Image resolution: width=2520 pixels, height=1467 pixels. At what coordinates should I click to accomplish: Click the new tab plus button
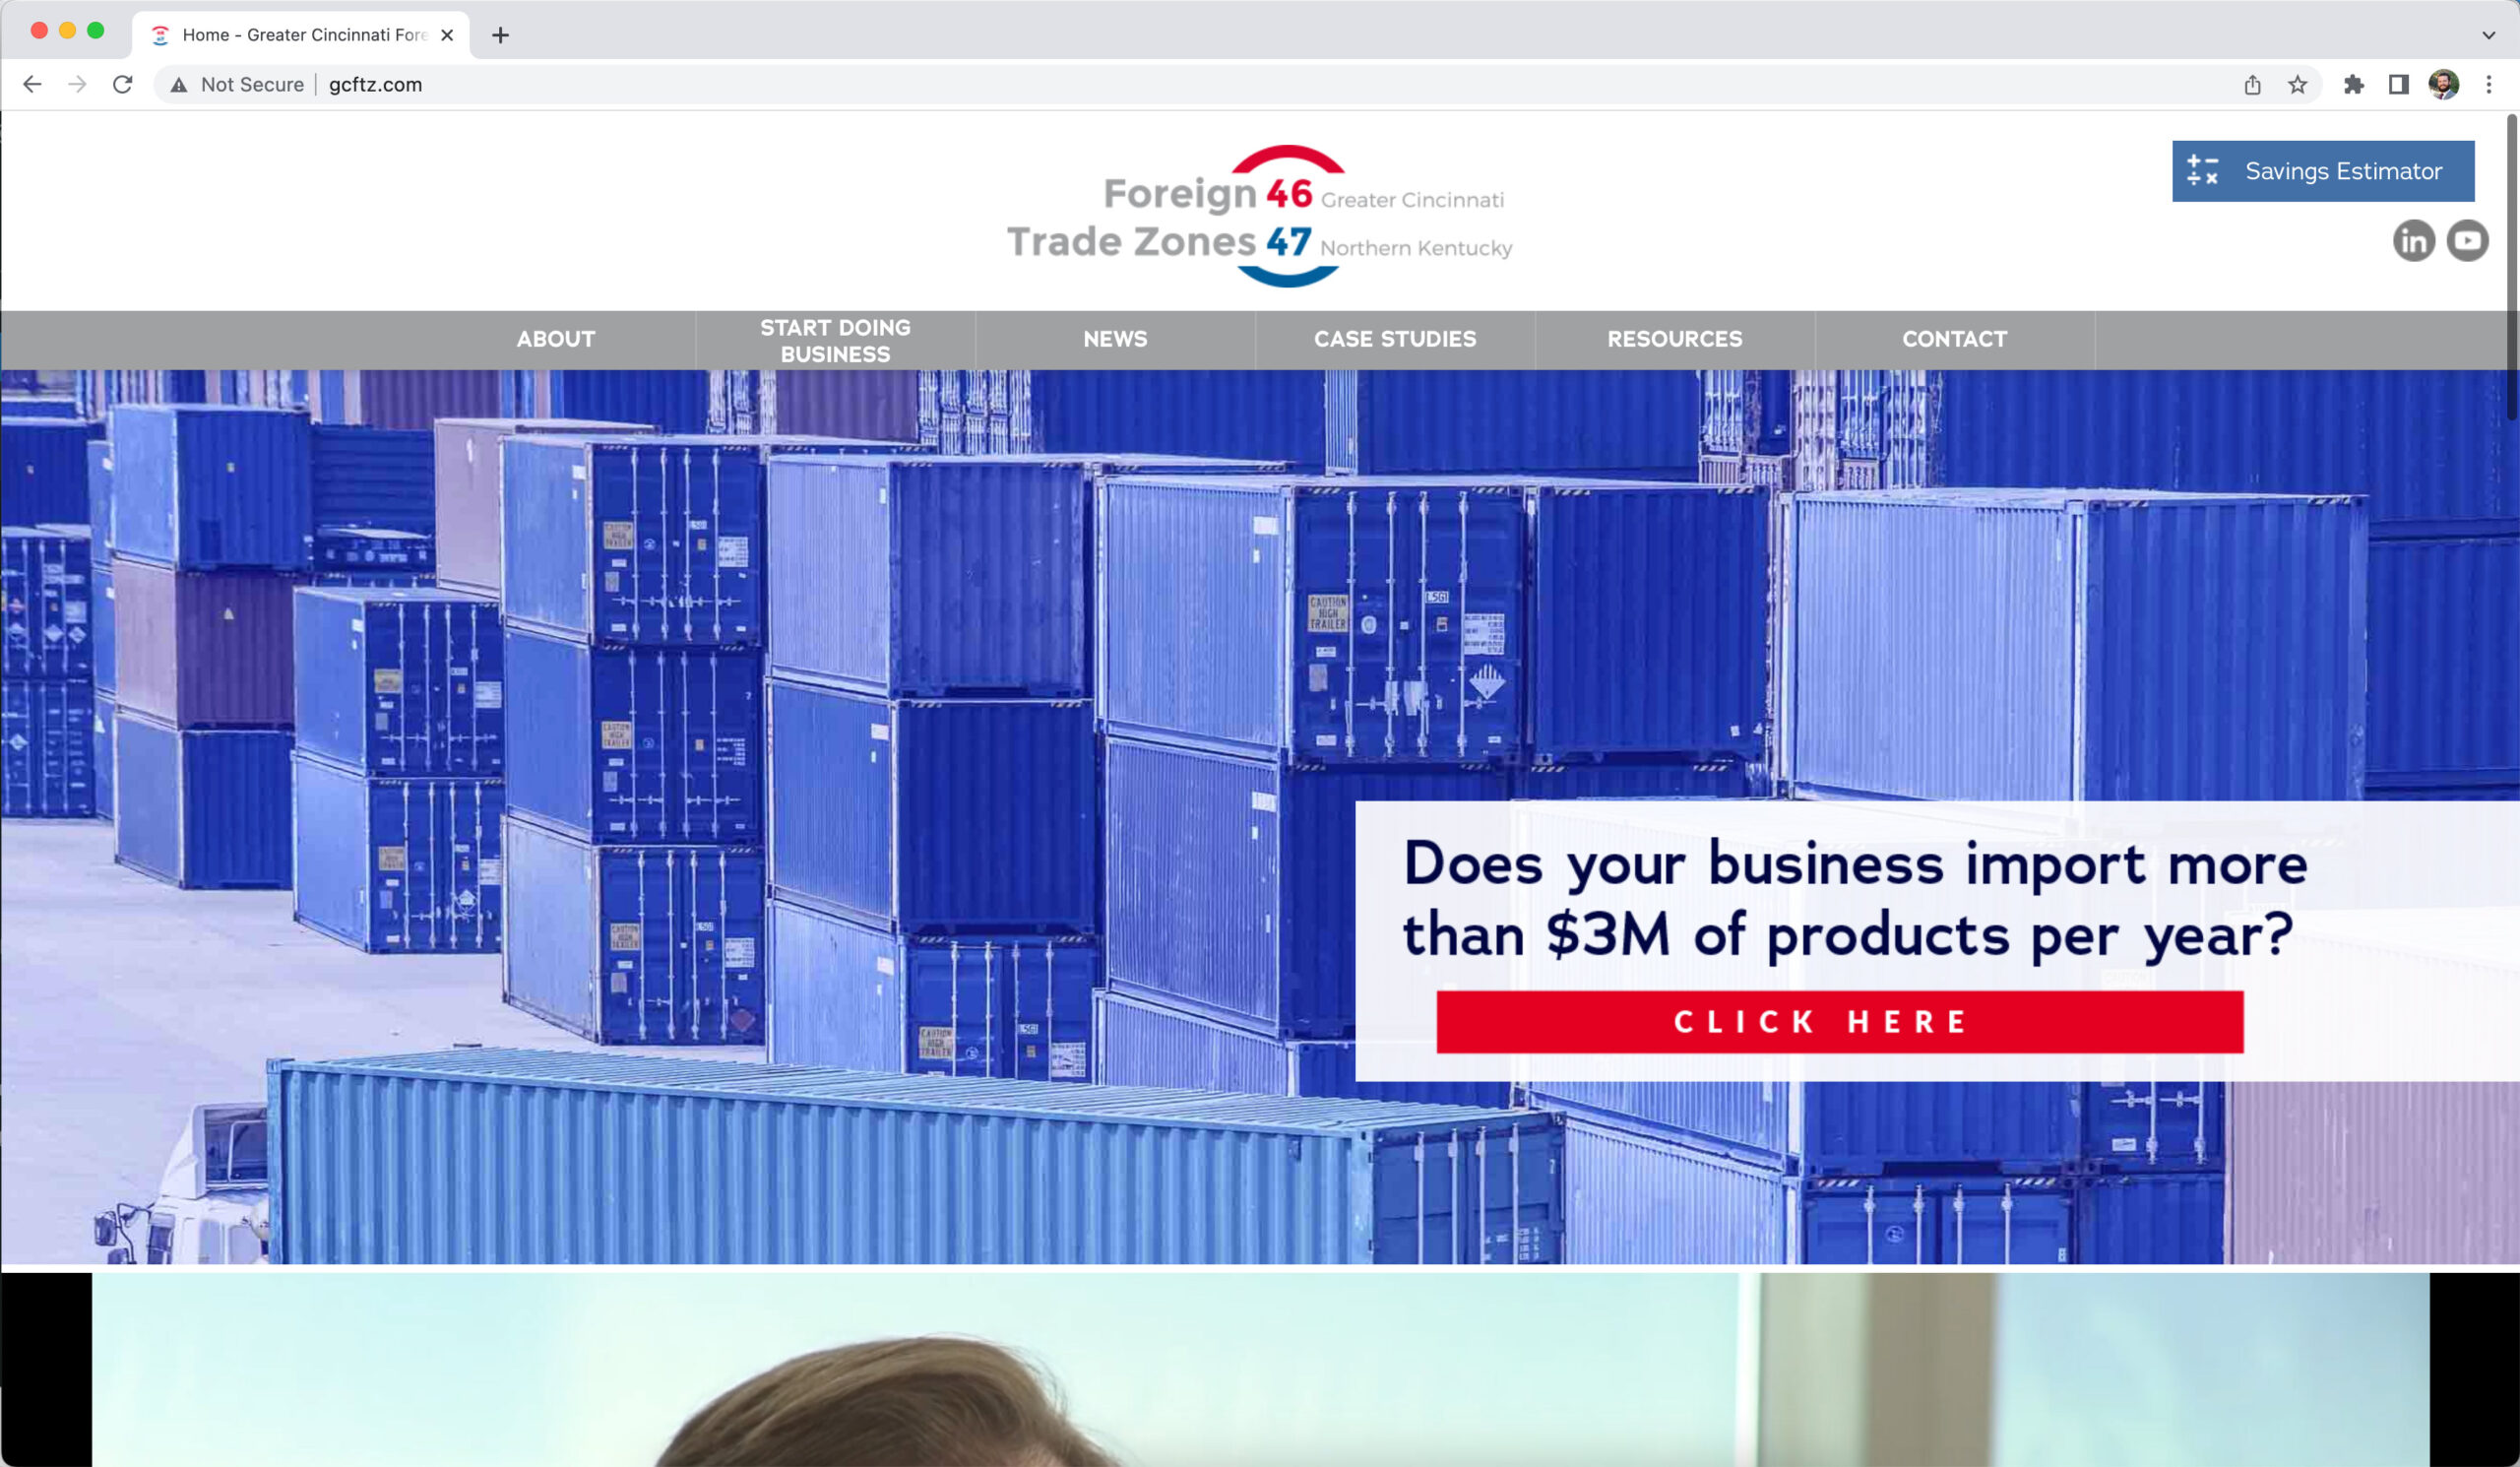501,32
